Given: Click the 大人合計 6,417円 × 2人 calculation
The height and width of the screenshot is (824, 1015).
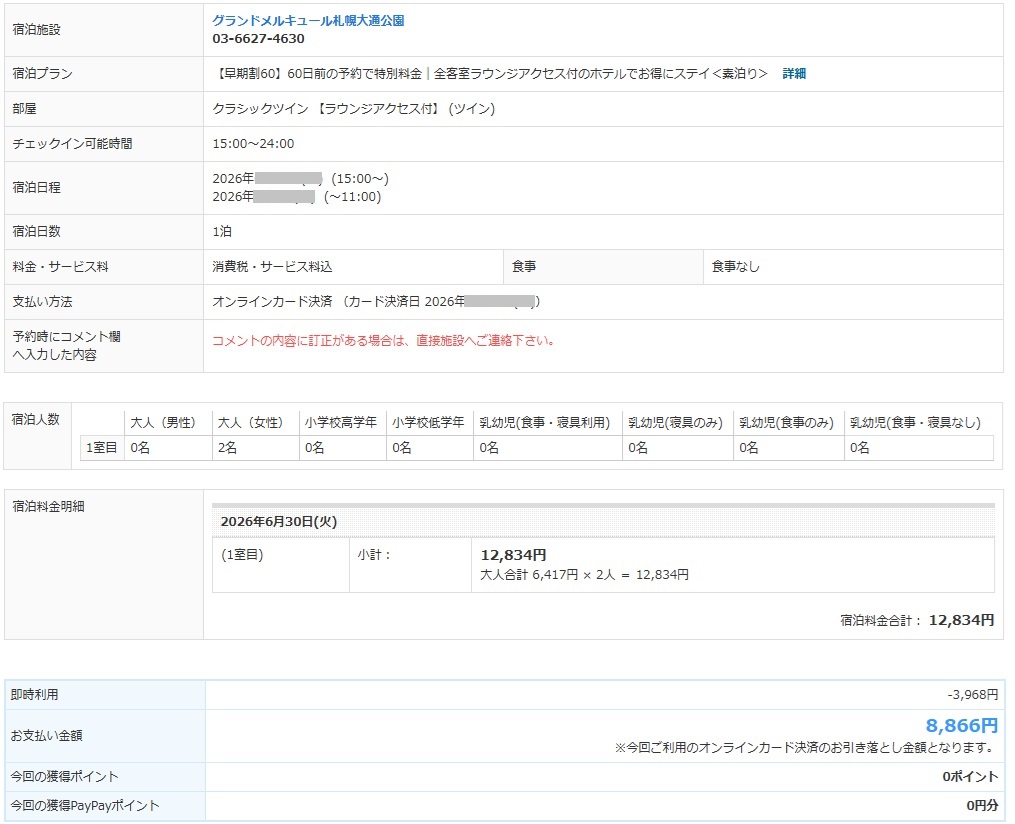Looking at the screenshot, I should tap(584, 575).
